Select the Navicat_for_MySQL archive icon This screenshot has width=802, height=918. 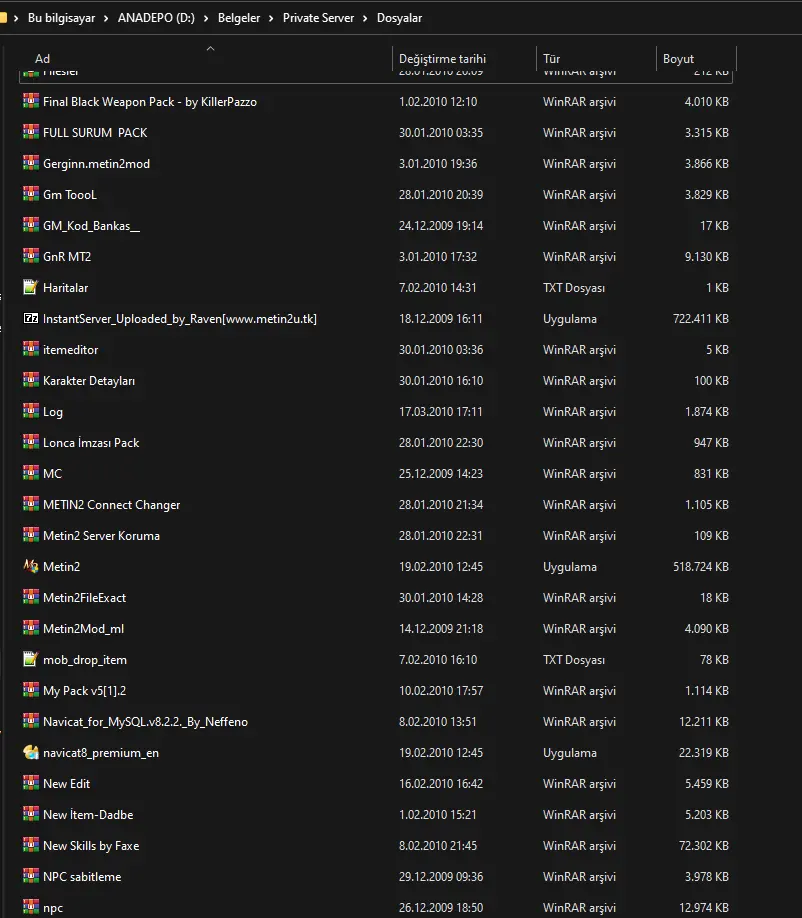pos(31,722)
